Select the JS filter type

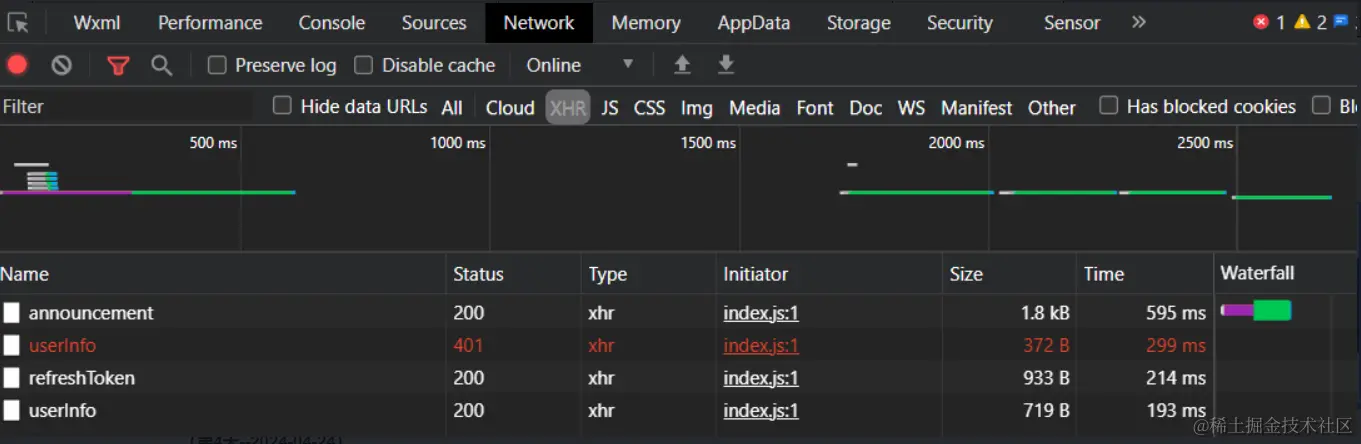coord(610,107)
